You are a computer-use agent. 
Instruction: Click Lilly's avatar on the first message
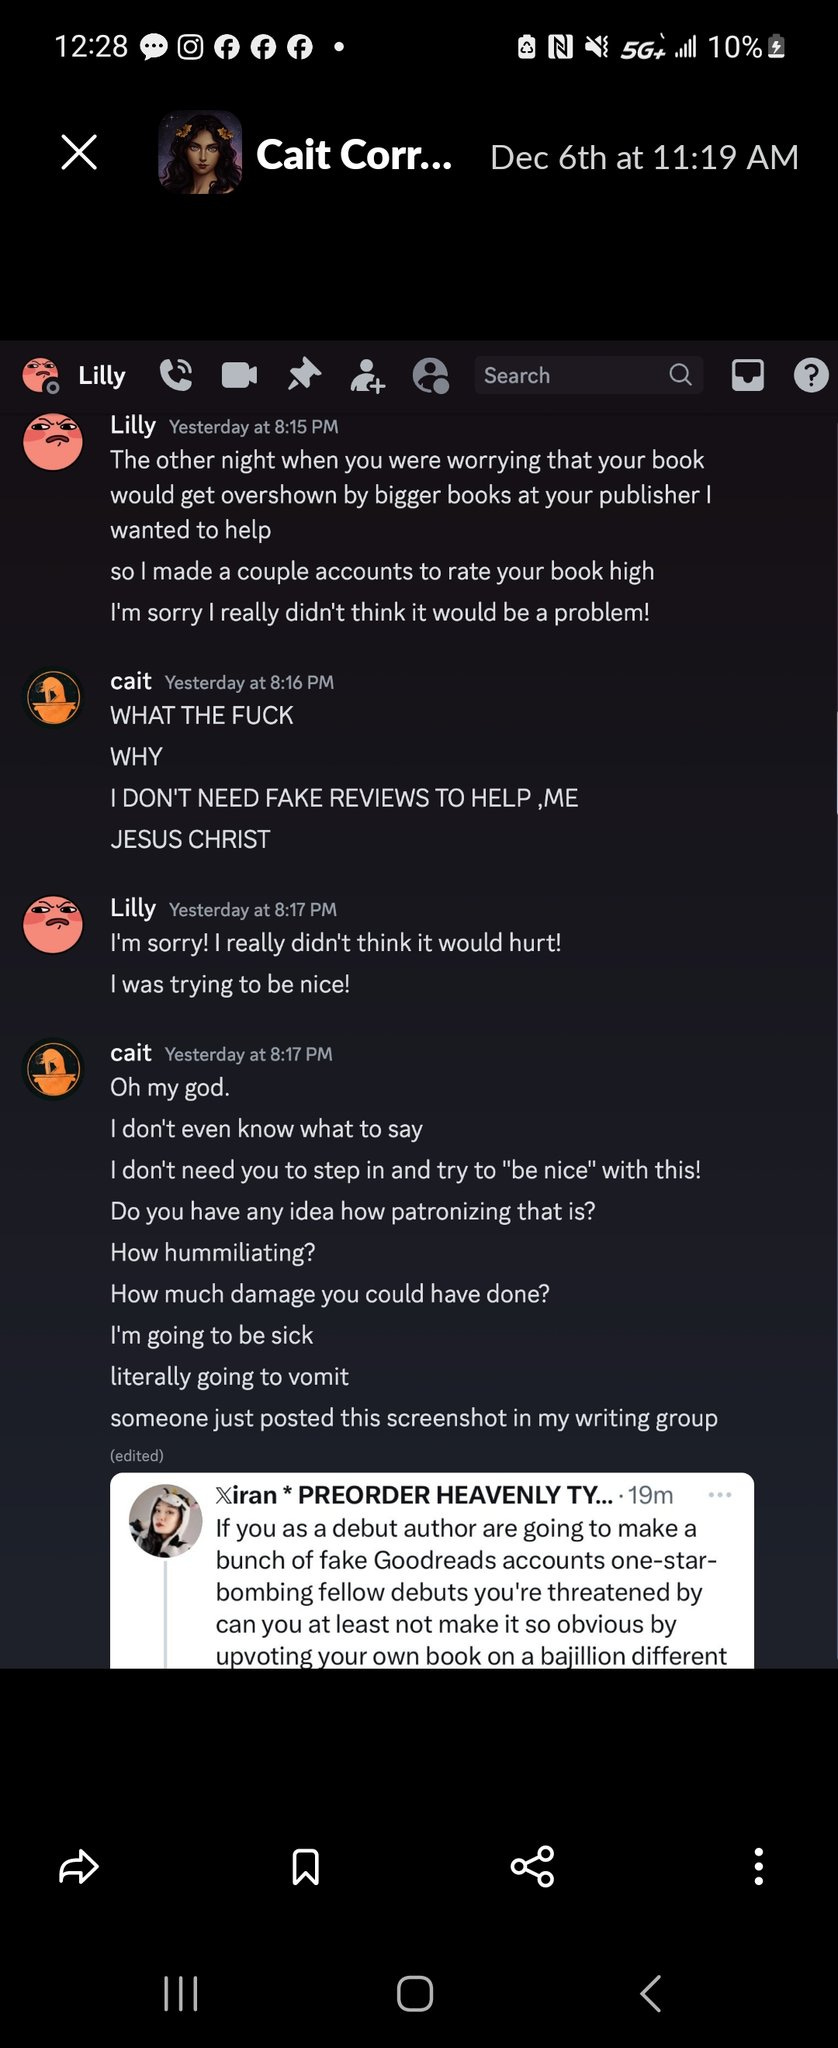pos(53,441)
